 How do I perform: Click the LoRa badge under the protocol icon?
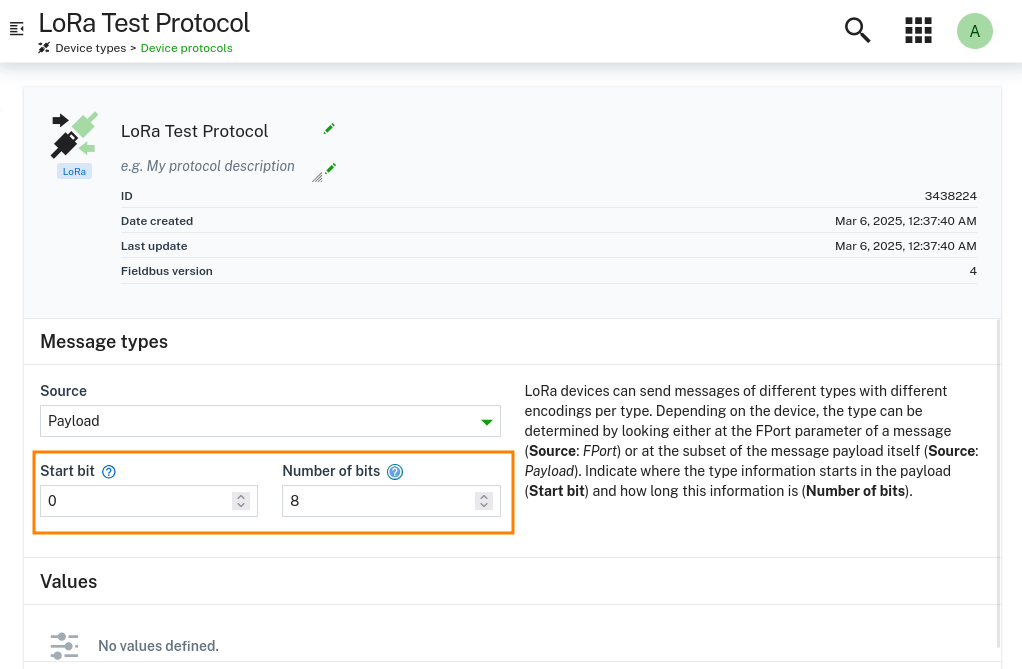74,171
